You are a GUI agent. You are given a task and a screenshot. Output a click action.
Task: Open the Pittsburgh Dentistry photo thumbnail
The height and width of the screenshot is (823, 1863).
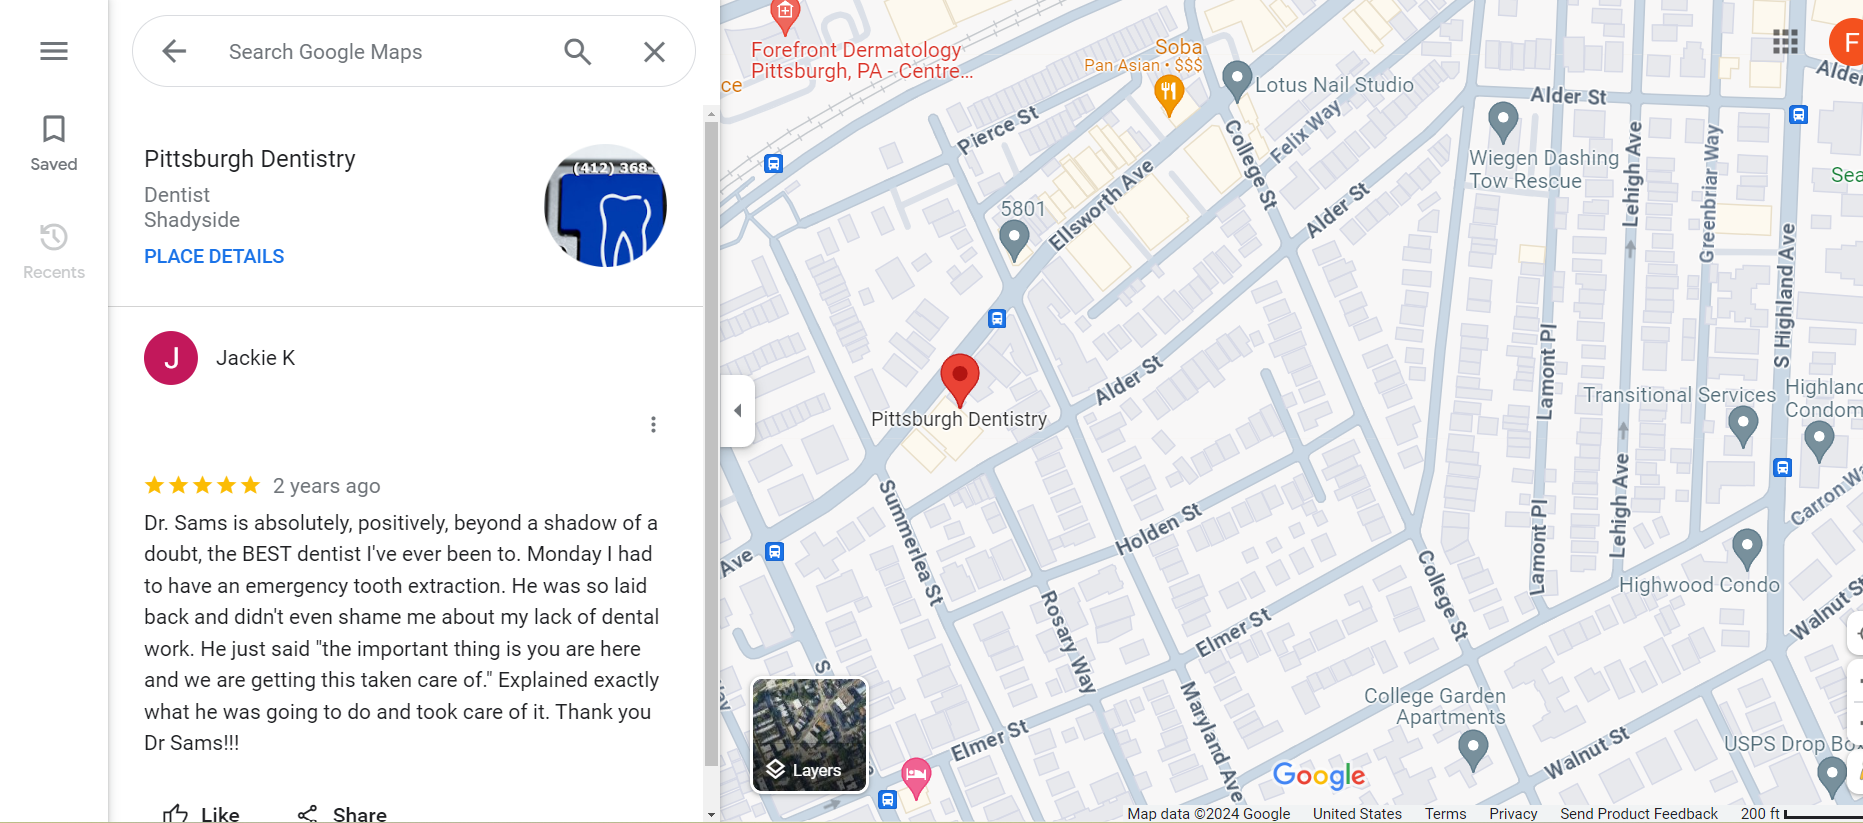point(605,206)
